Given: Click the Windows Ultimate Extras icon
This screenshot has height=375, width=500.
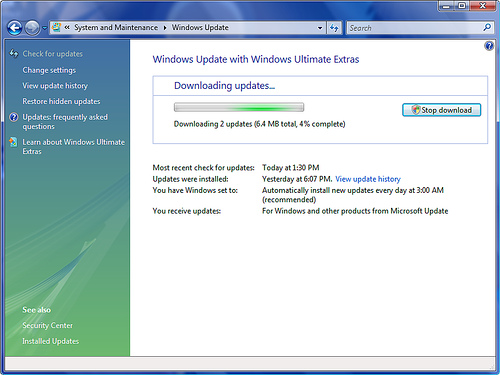Looking at the screenshot, I should [x=13, y=142].
